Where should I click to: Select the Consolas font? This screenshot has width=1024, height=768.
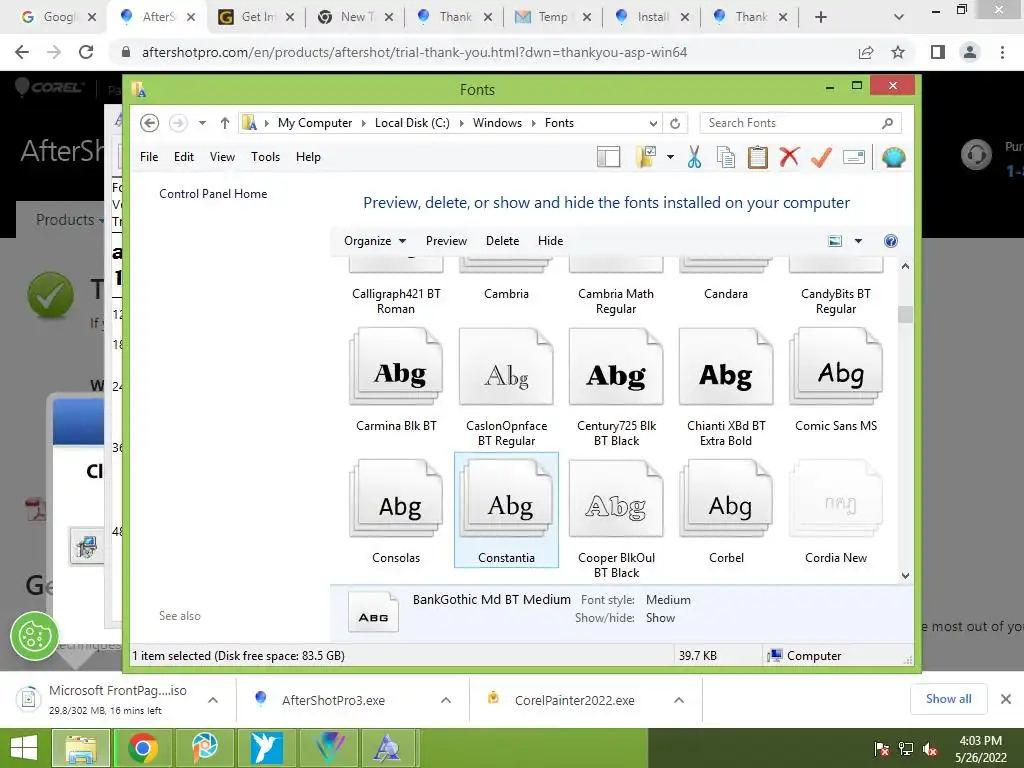click(396, 511)
